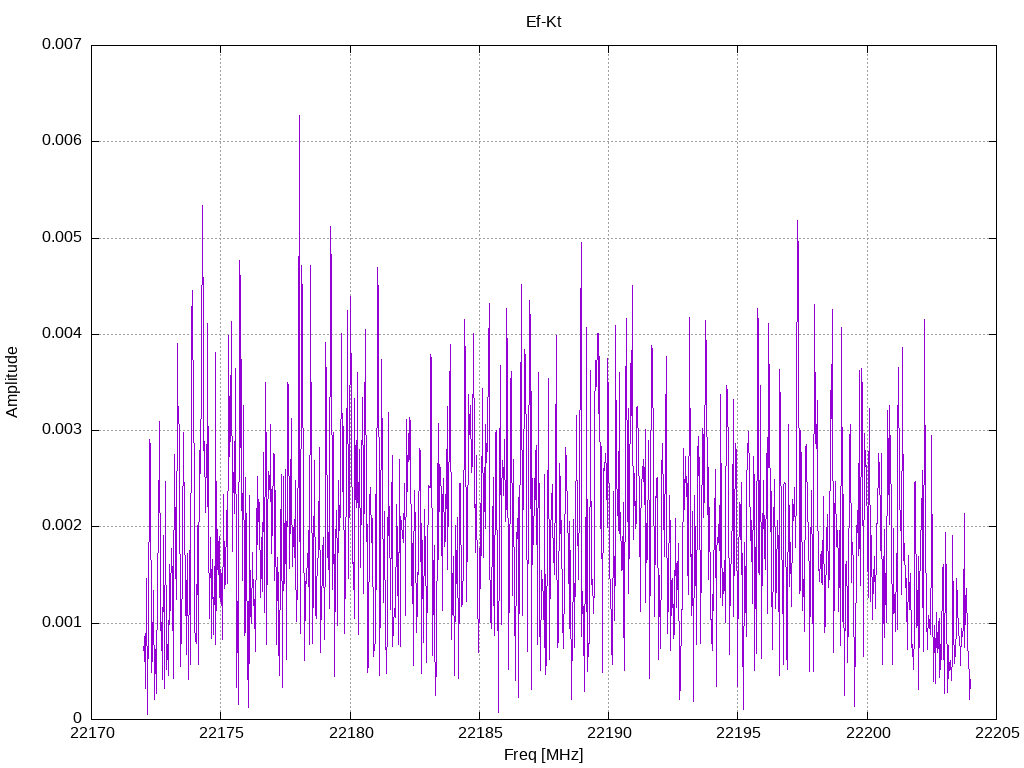Click the plot title 'Ef-Kt'

[543, 22]
